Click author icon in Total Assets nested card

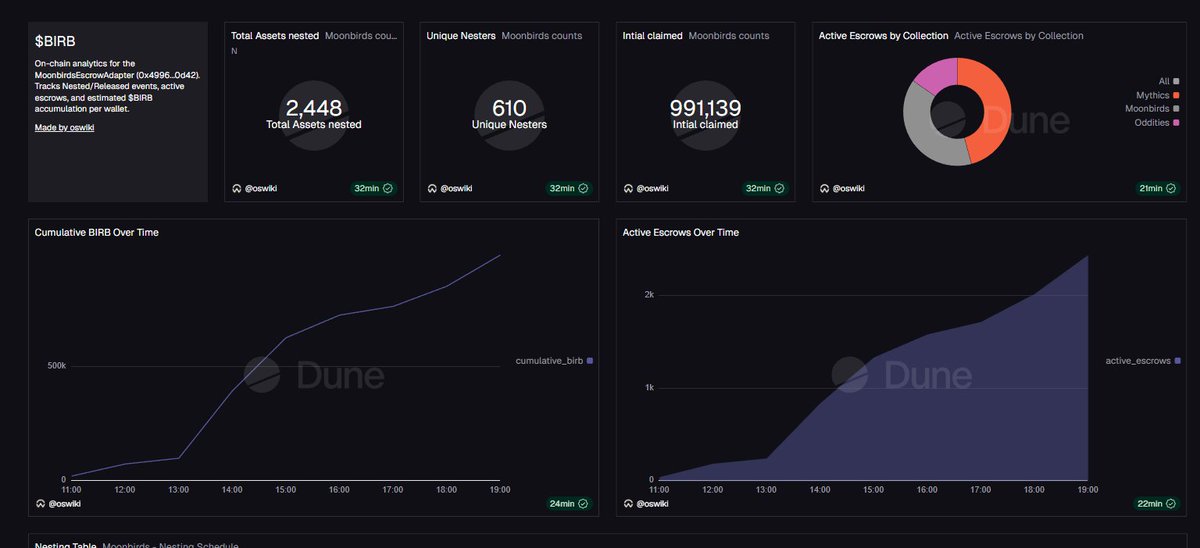pos(236,188)
